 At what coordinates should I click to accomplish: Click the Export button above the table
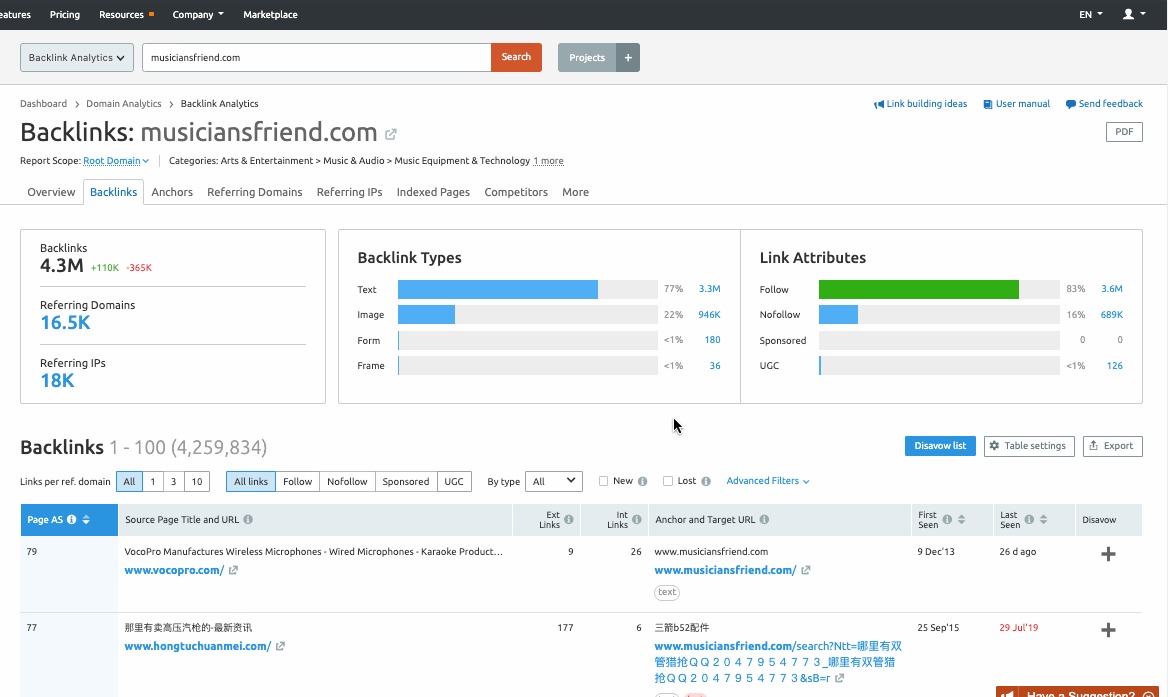(x=1112, y=446)
